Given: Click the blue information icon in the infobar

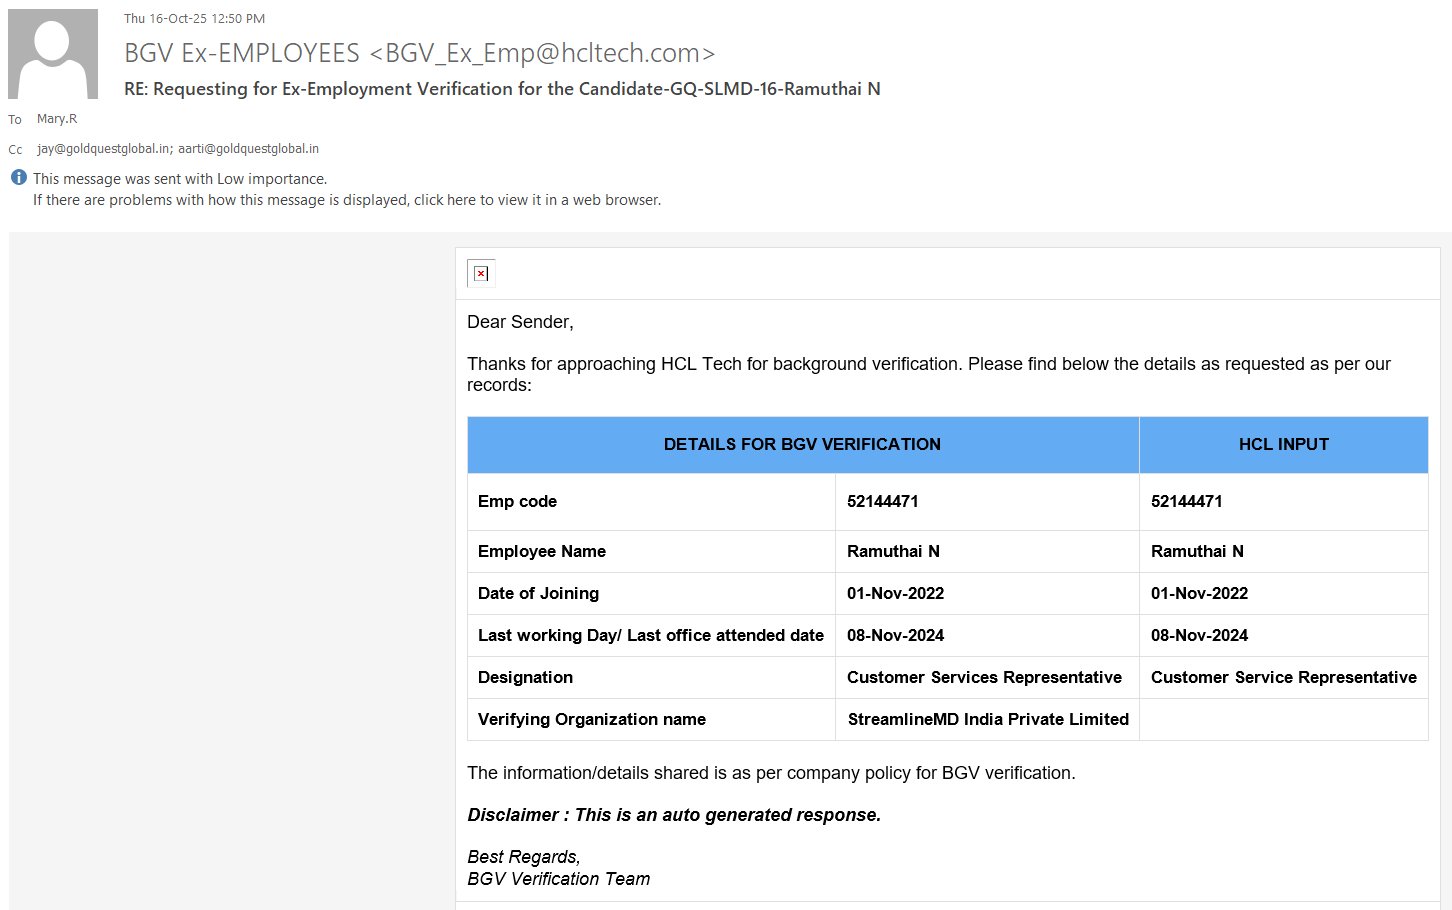Looking at the screenshot, I should pyautogui.click(x=19, y=178).
